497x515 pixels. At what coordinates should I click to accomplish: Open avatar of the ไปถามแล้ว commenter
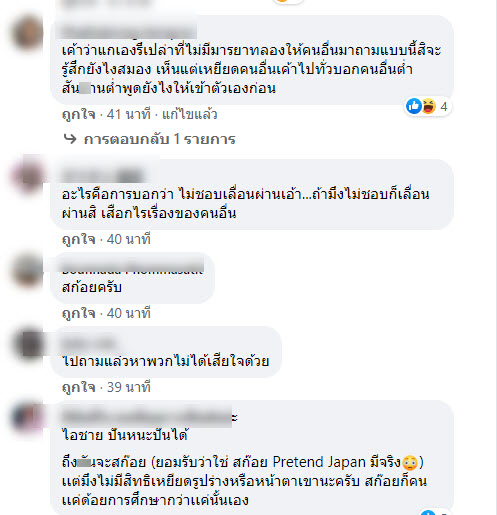pos(28,344)
